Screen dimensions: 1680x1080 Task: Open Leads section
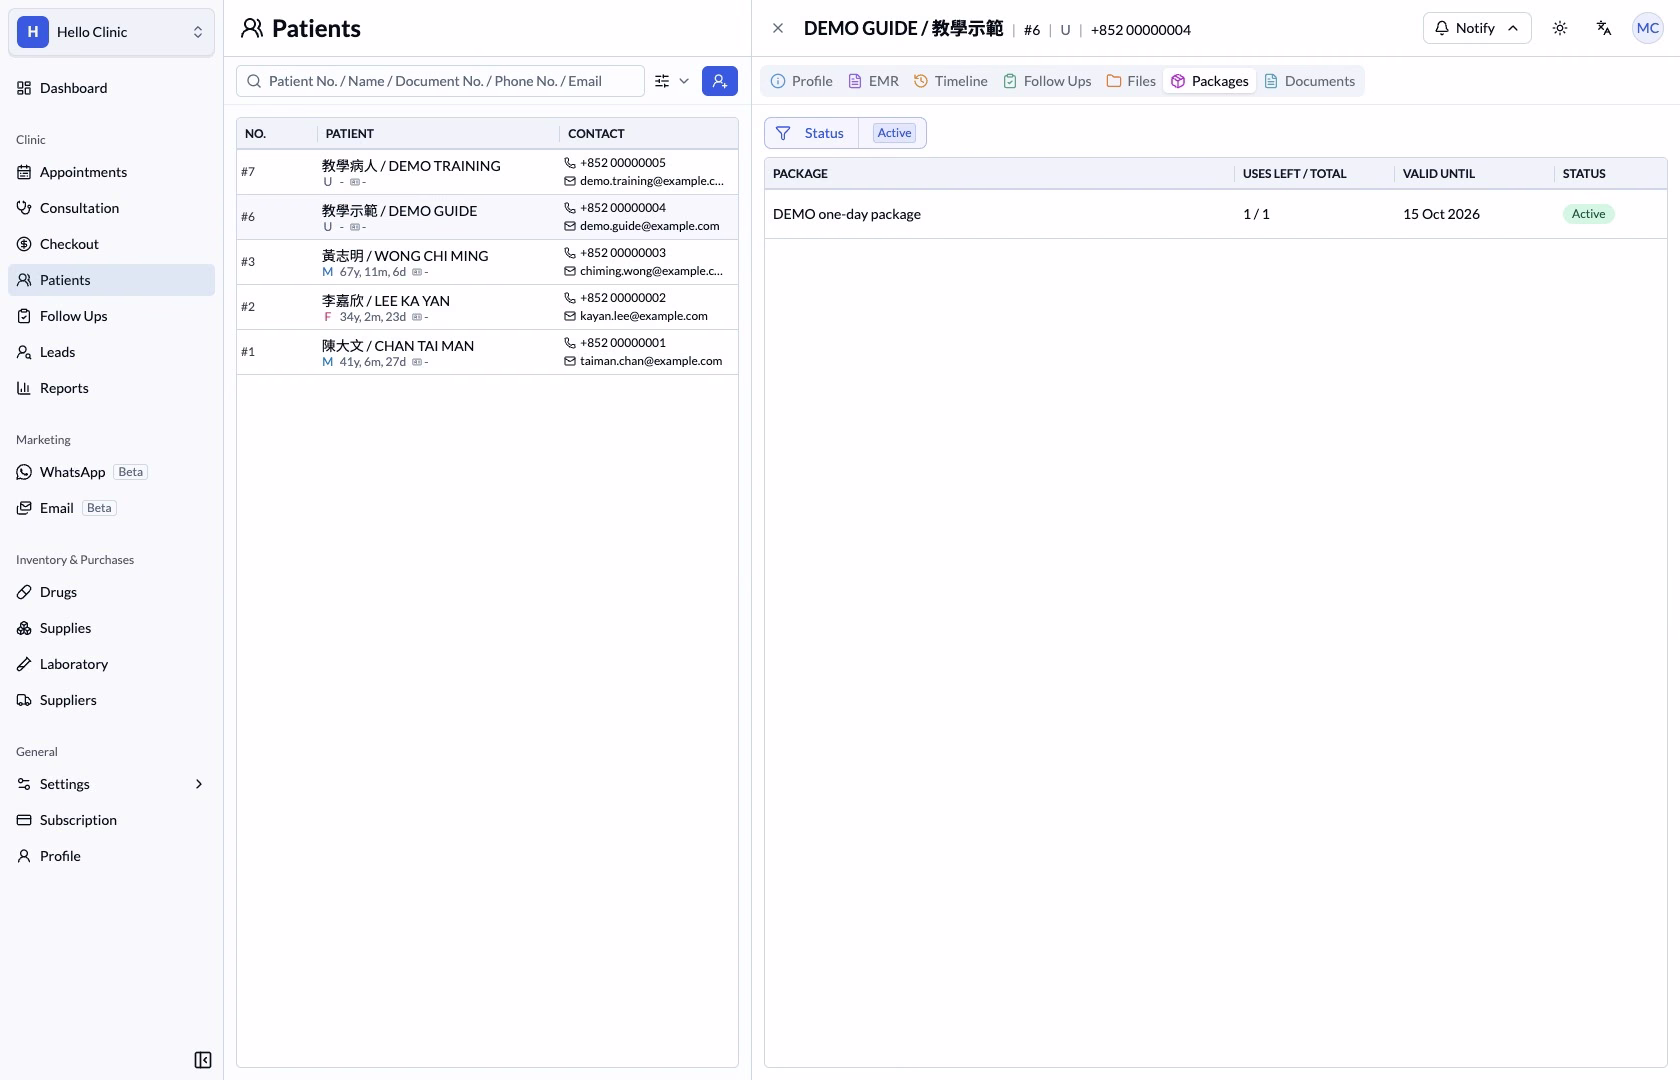click(x=111, y=352)
